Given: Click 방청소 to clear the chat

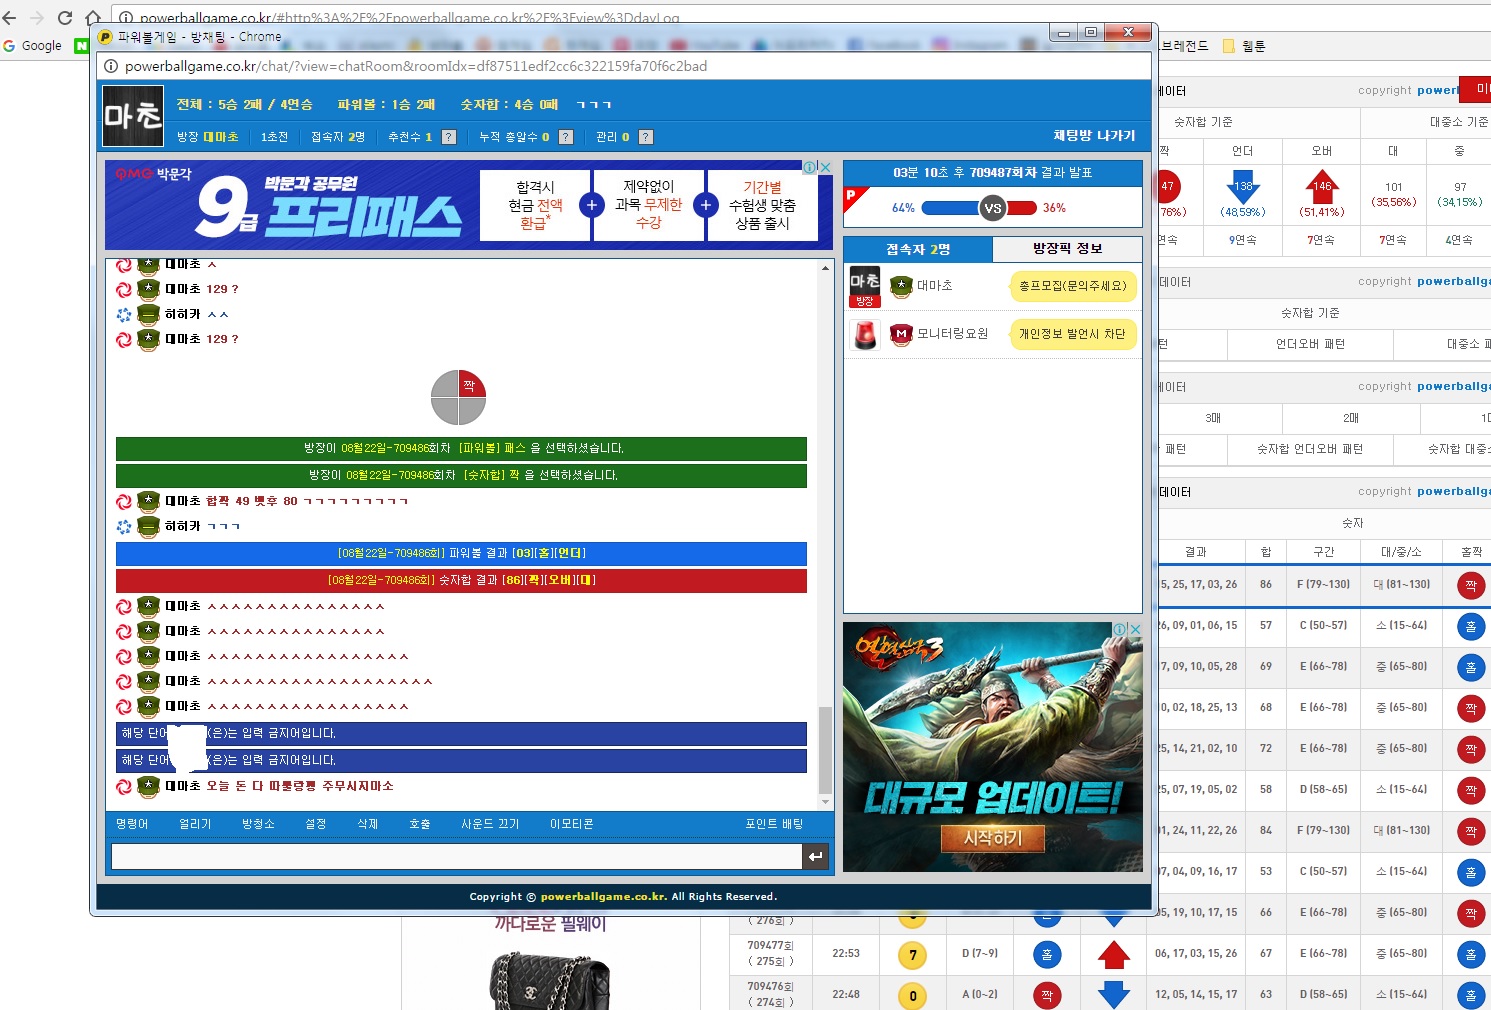Looking at the screenshot, I should pos(258,824).
